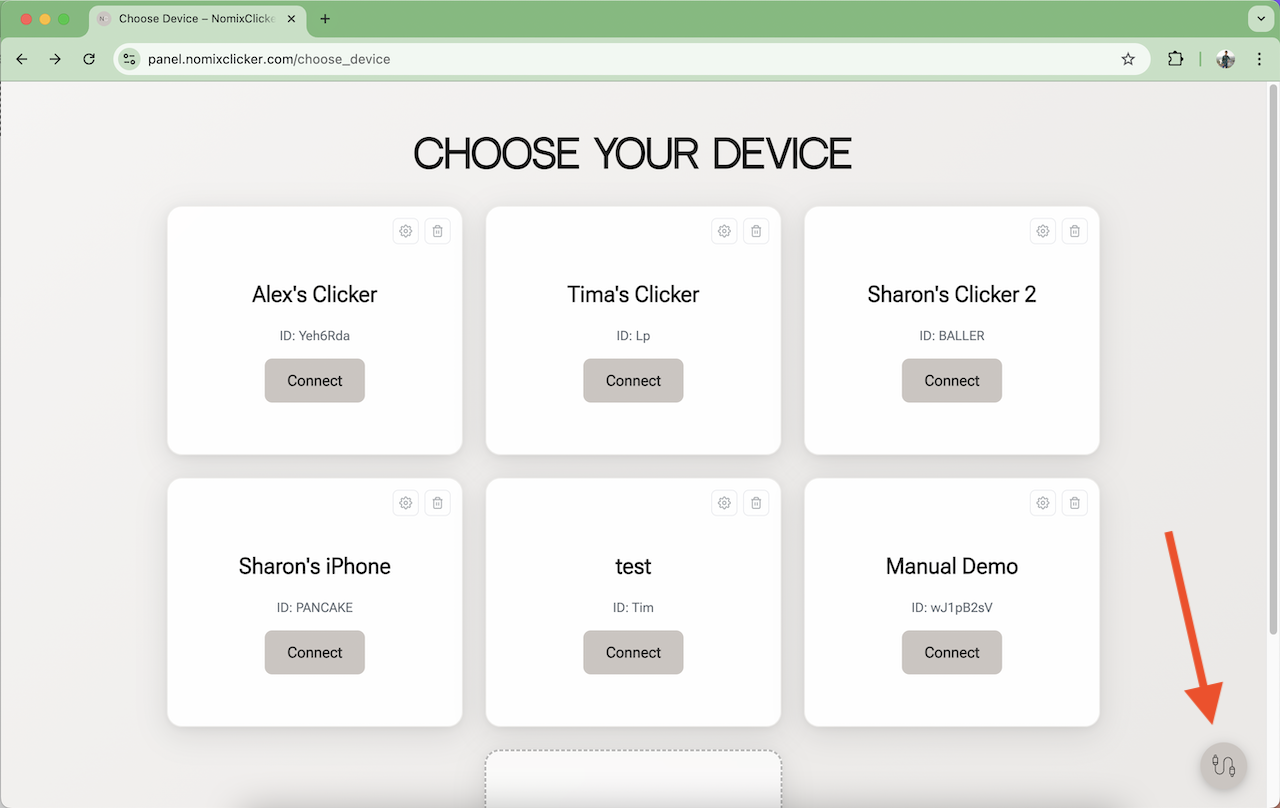1280x808 pixels.
Task: Connect to Manual Demo
Action: coord(952,653)
